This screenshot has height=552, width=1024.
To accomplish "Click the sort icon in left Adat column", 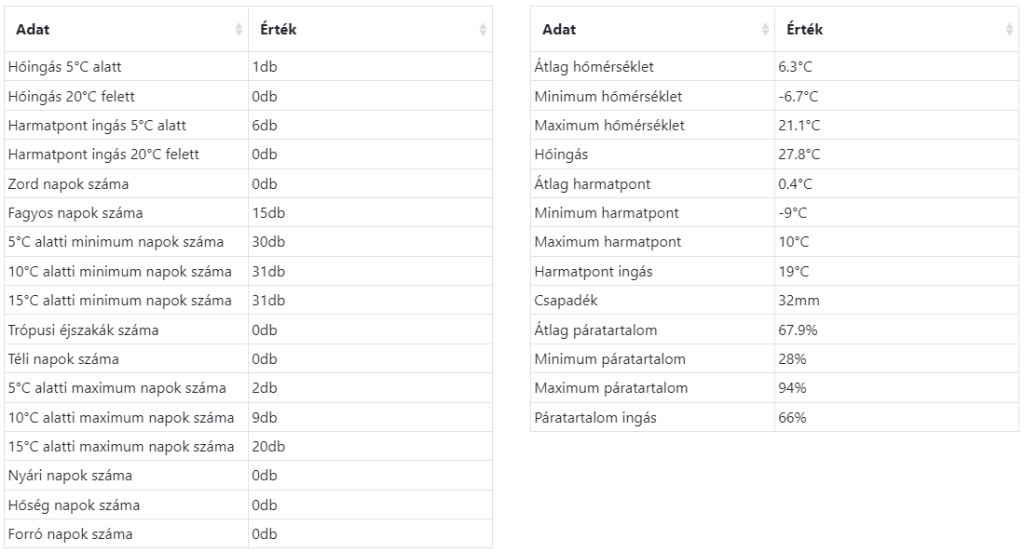I will pos(239,30).
